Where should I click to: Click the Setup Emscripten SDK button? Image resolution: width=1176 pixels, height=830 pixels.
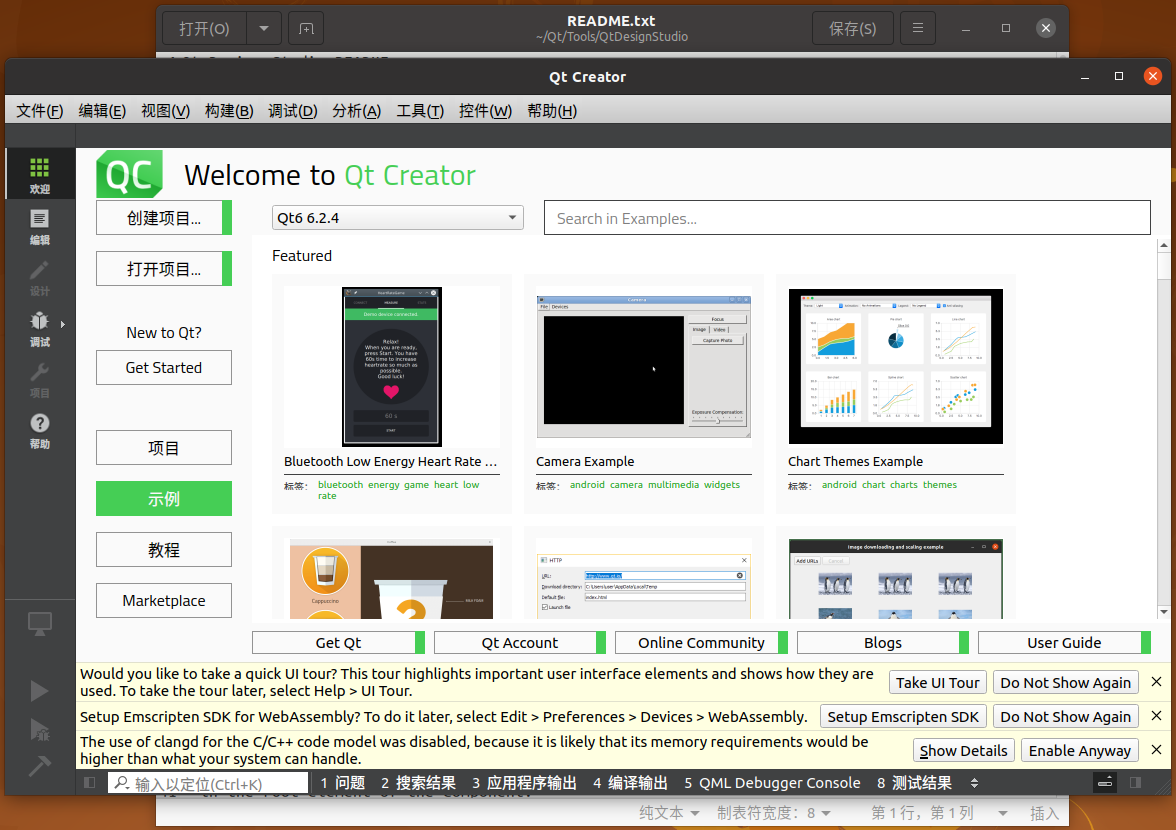[903, 716]
